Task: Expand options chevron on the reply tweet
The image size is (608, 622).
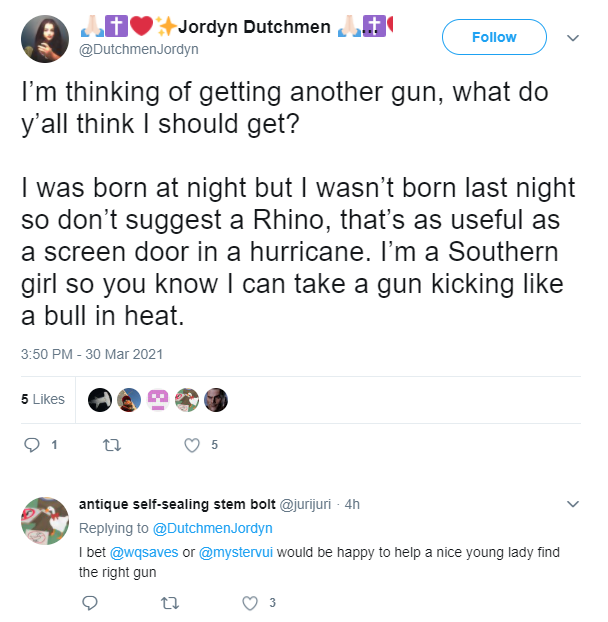Action: [x=573, y=504]
